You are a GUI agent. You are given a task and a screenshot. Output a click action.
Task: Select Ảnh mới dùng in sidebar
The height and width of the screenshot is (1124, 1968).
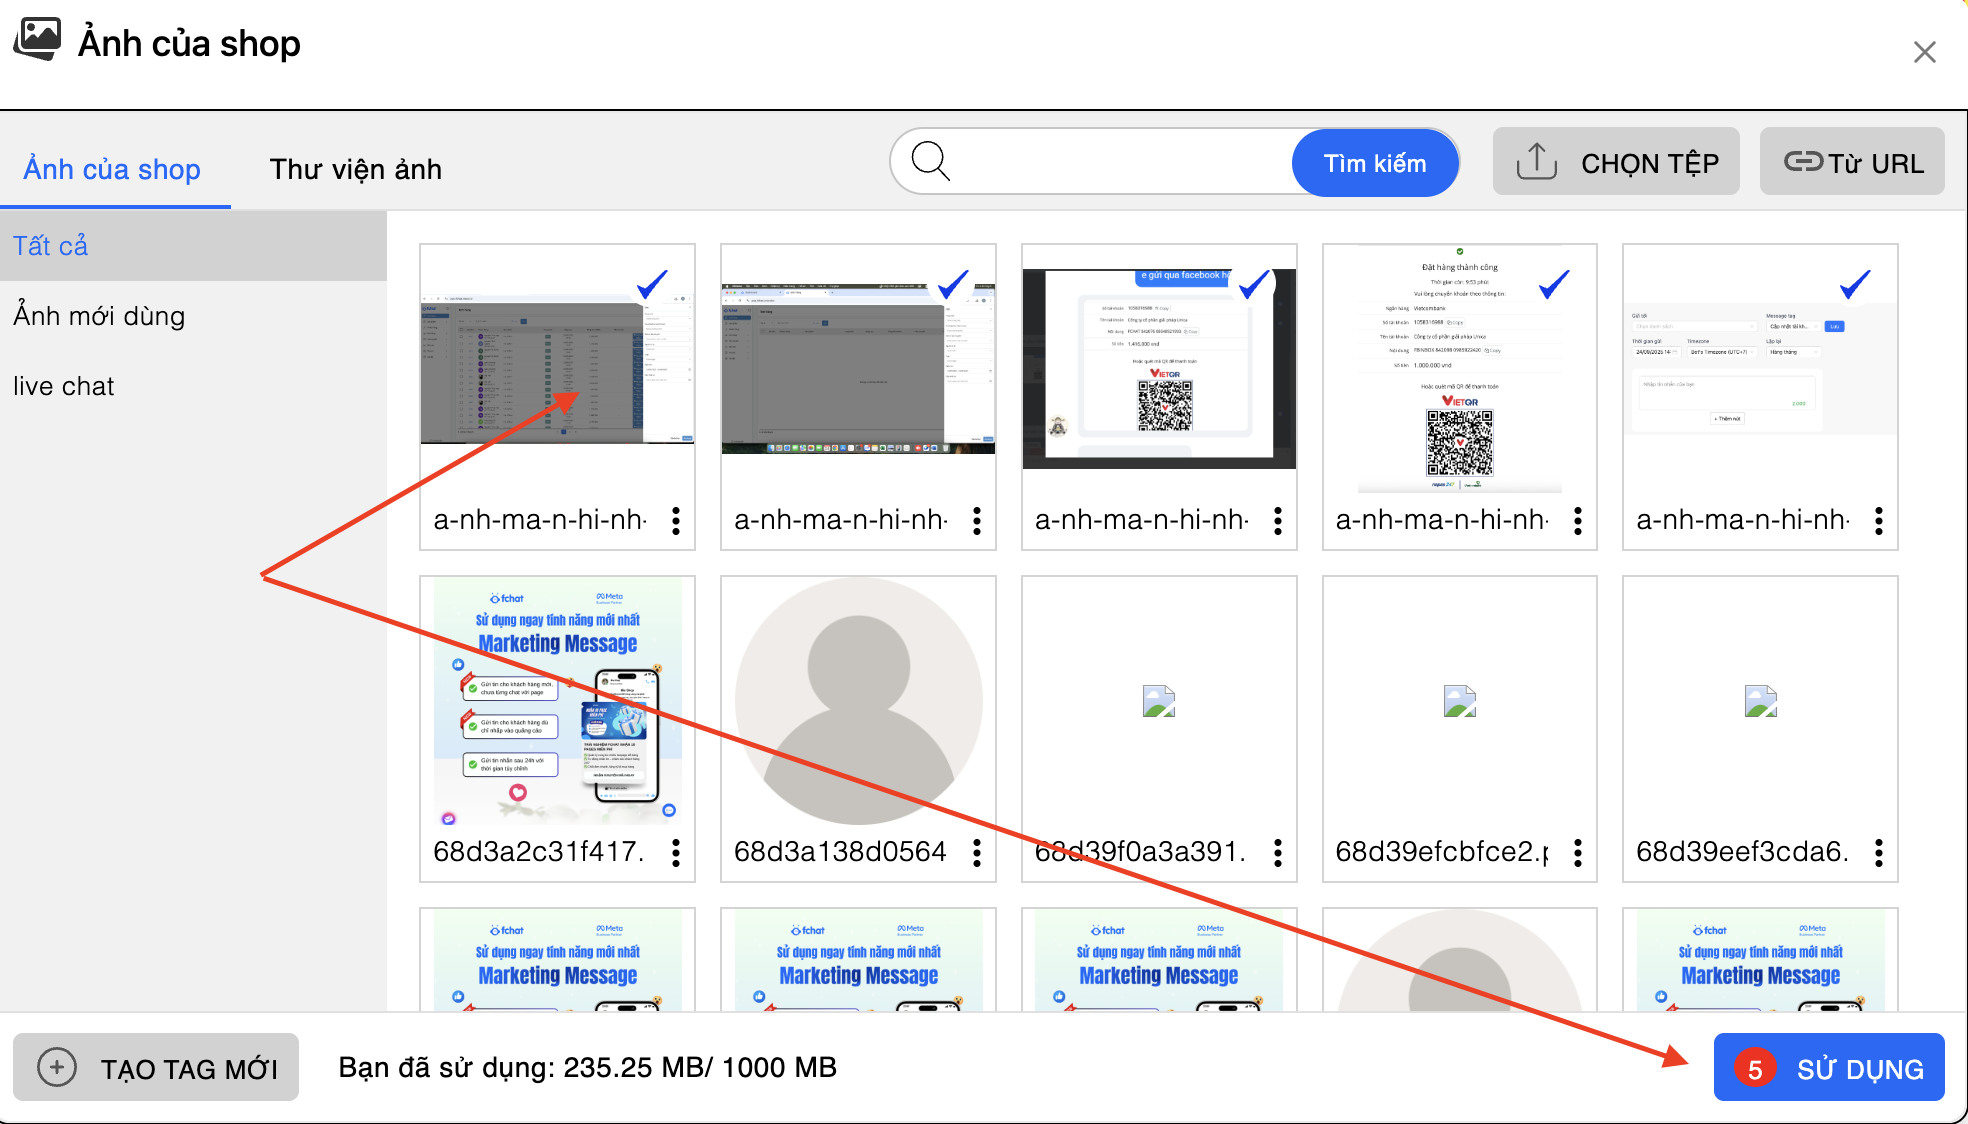tap(99, 316)
